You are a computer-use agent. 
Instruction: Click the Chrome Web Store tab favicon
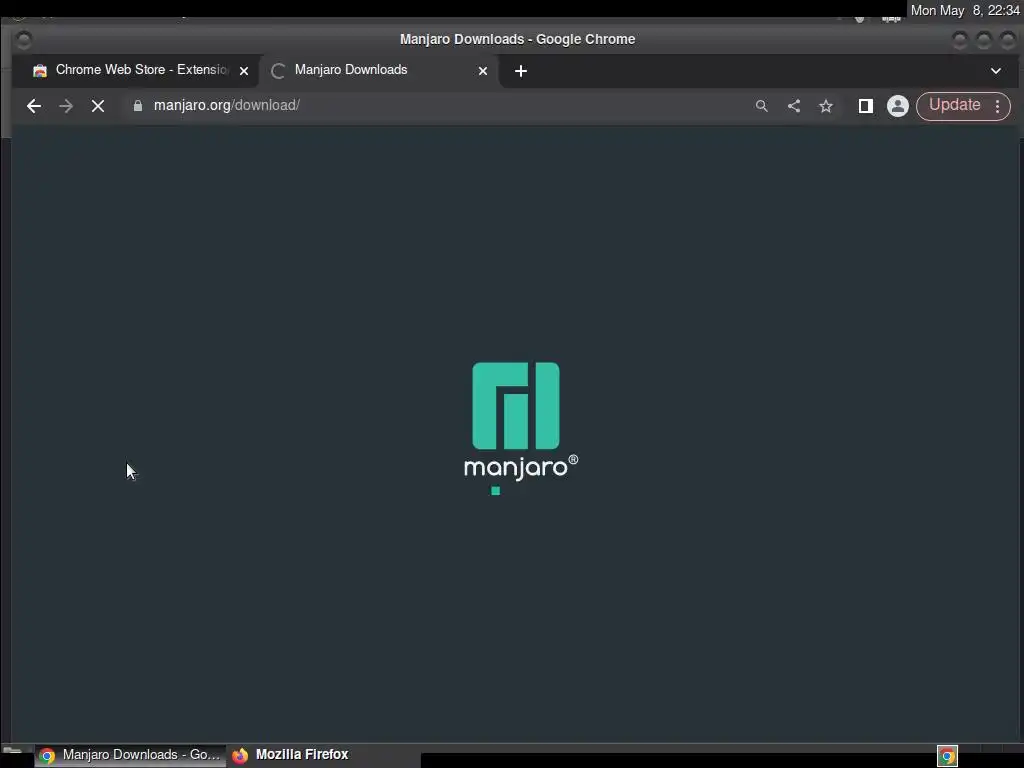point(40,71)
